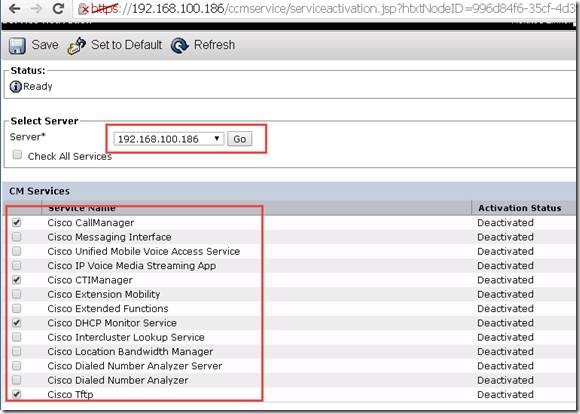The height and width of the screenshot is (414, 580).
Task: Open the Server dropdown 192.168.100.186
Action: coord(169,139)
